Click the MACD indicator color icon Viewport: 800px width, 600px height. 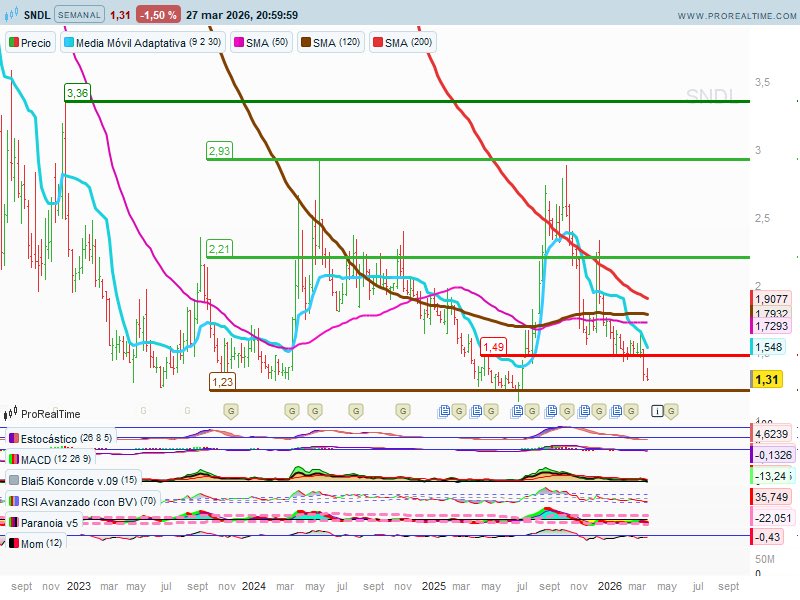coord(14,459)
